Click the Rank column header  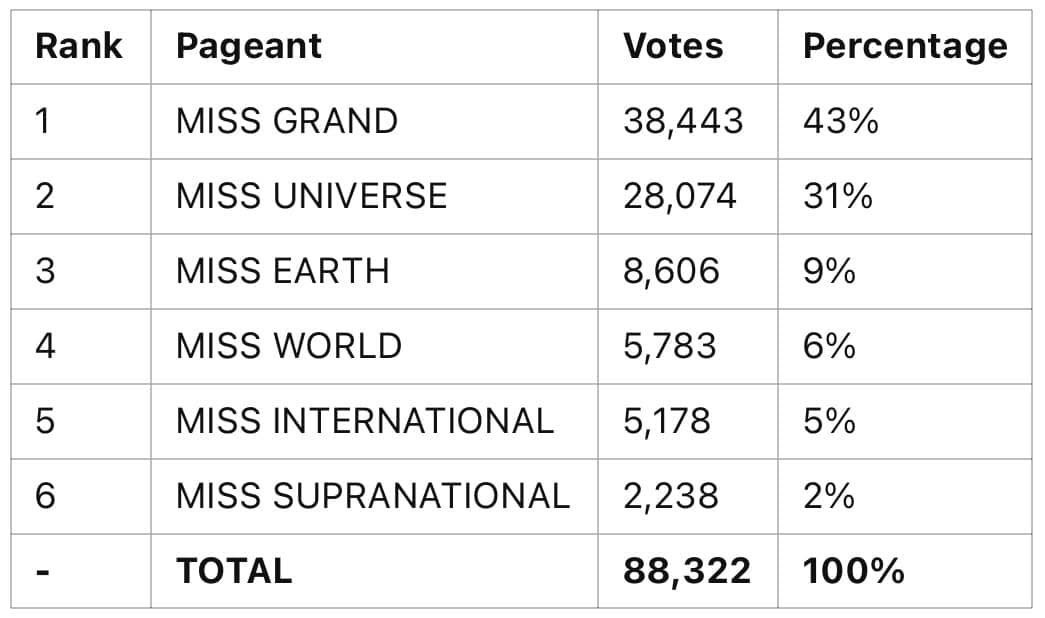tap(79, 47)
